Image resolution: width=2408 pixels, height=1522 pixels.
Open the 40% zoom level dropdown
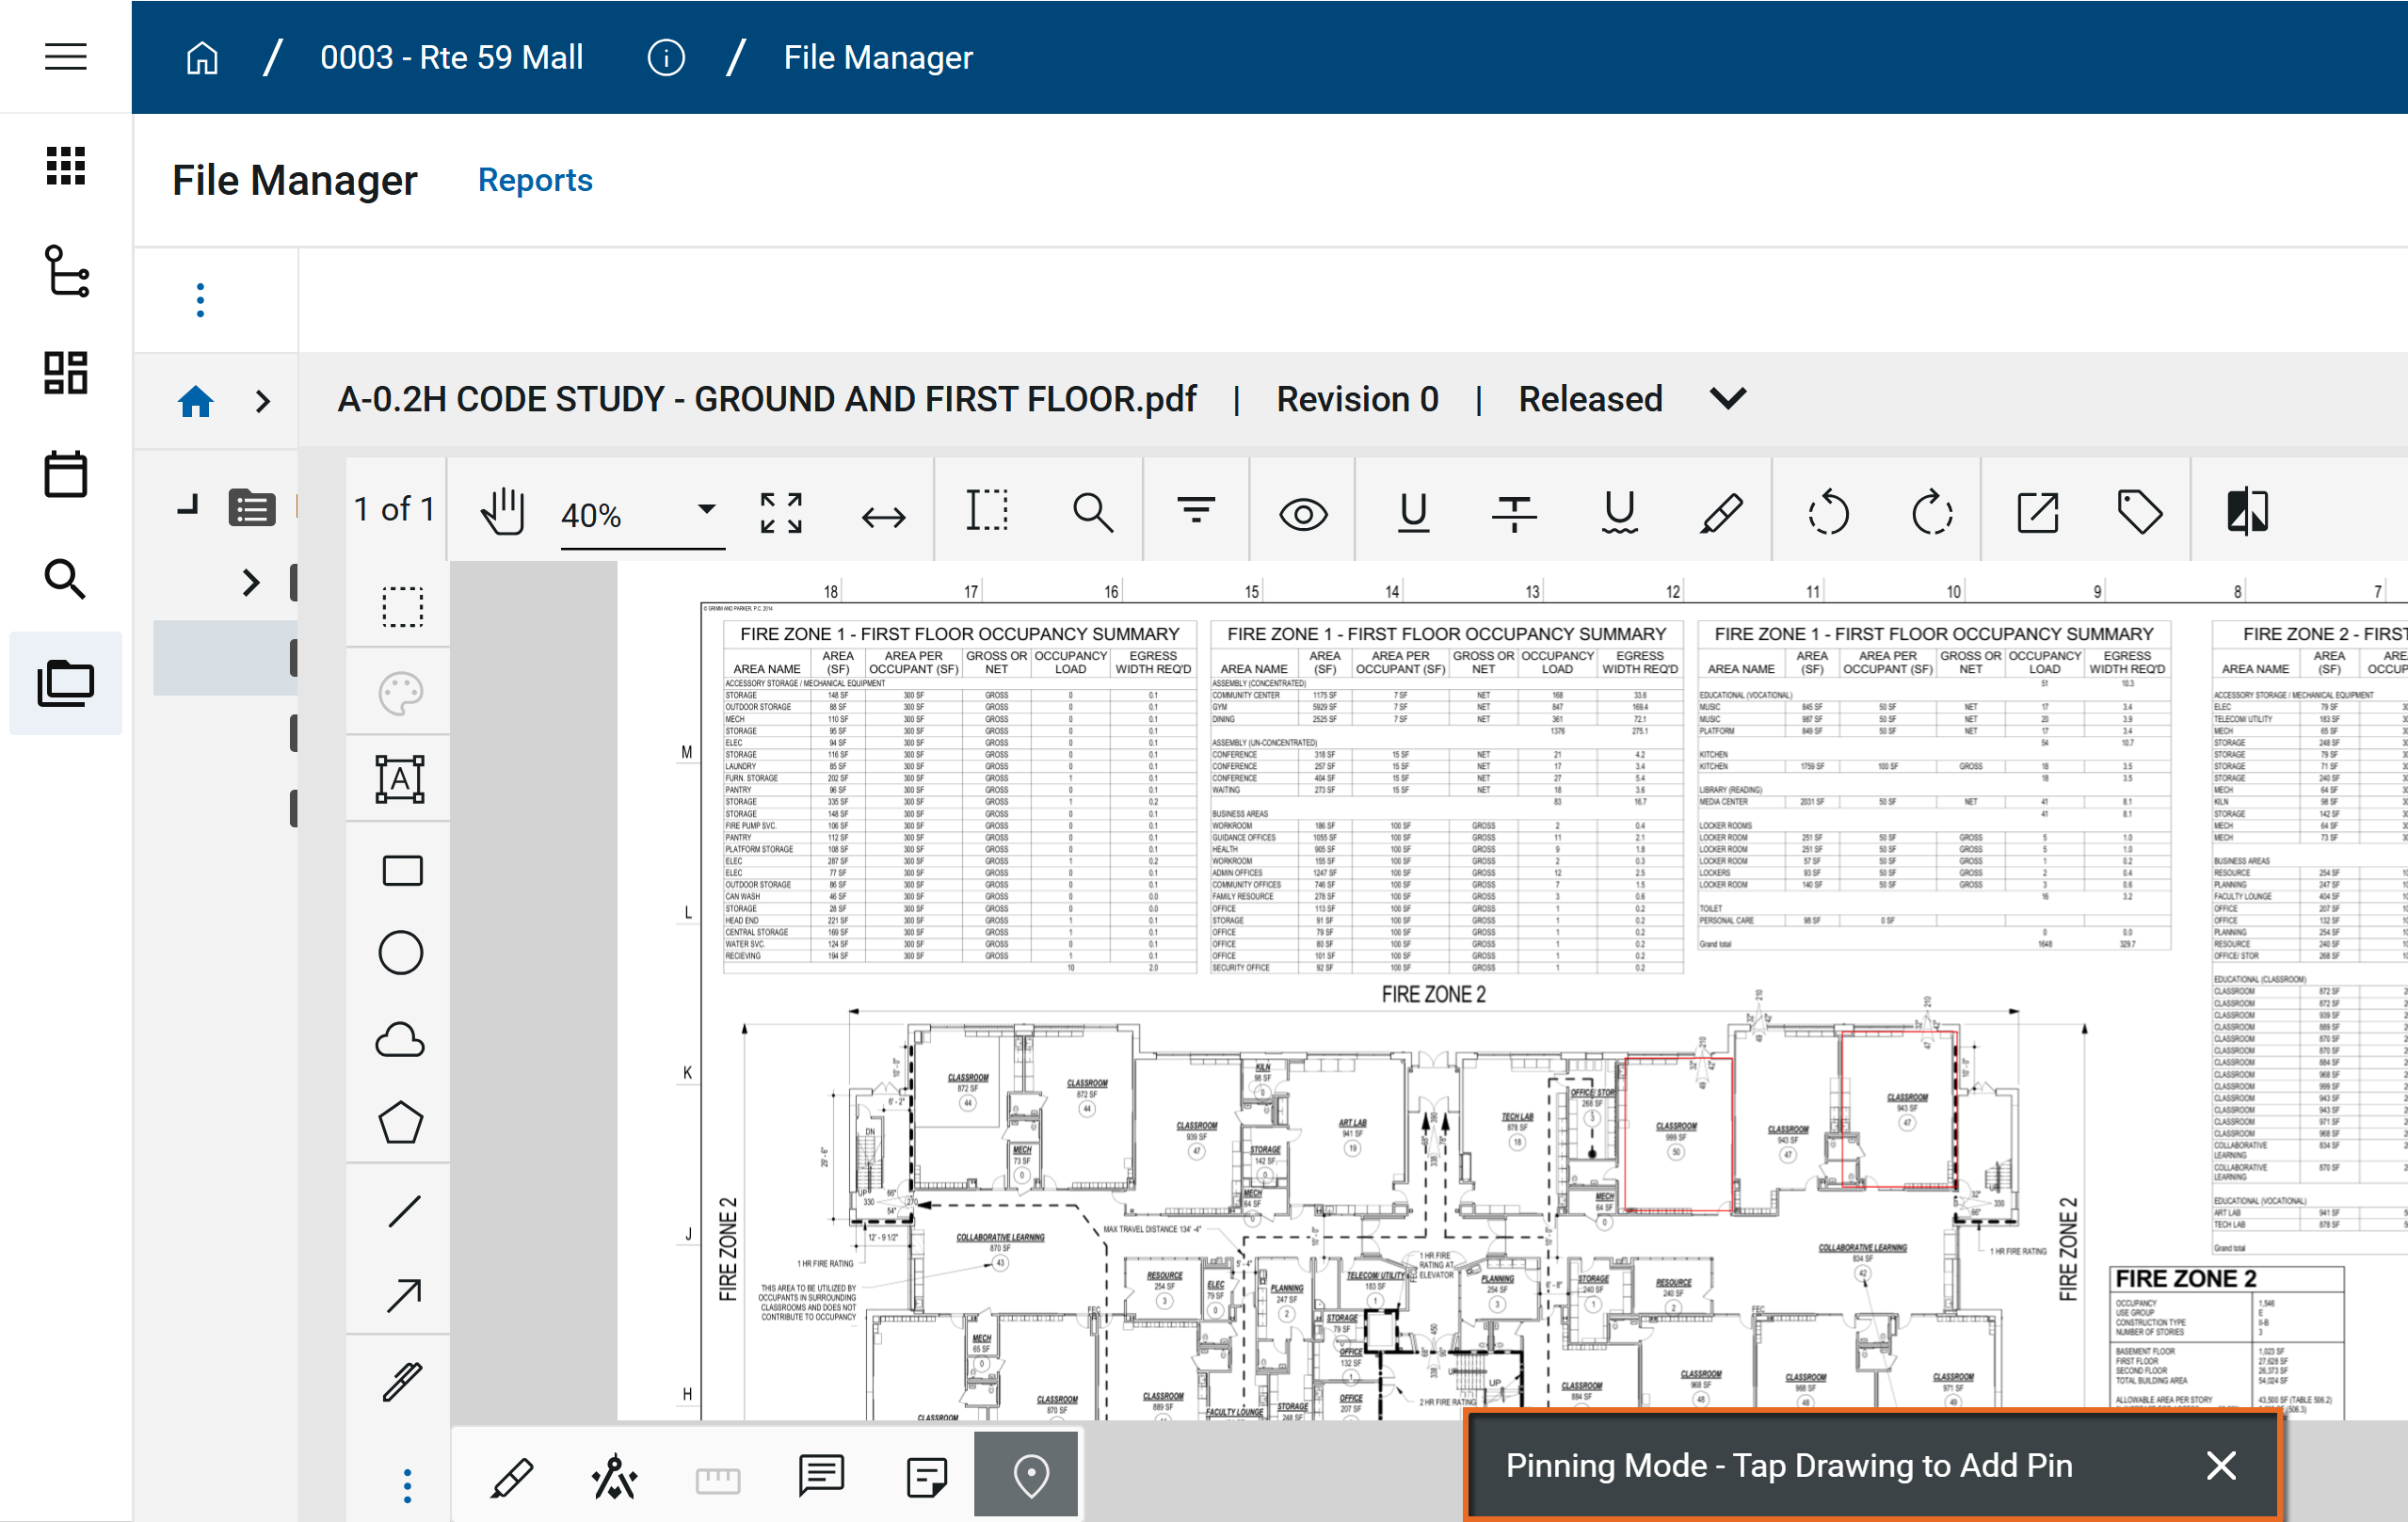point(706,510)
